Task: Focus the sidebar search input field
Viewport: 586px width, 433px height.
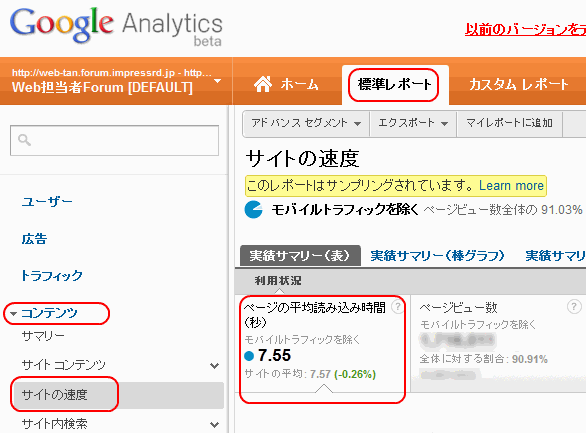Action: click(x=114, y=140)
